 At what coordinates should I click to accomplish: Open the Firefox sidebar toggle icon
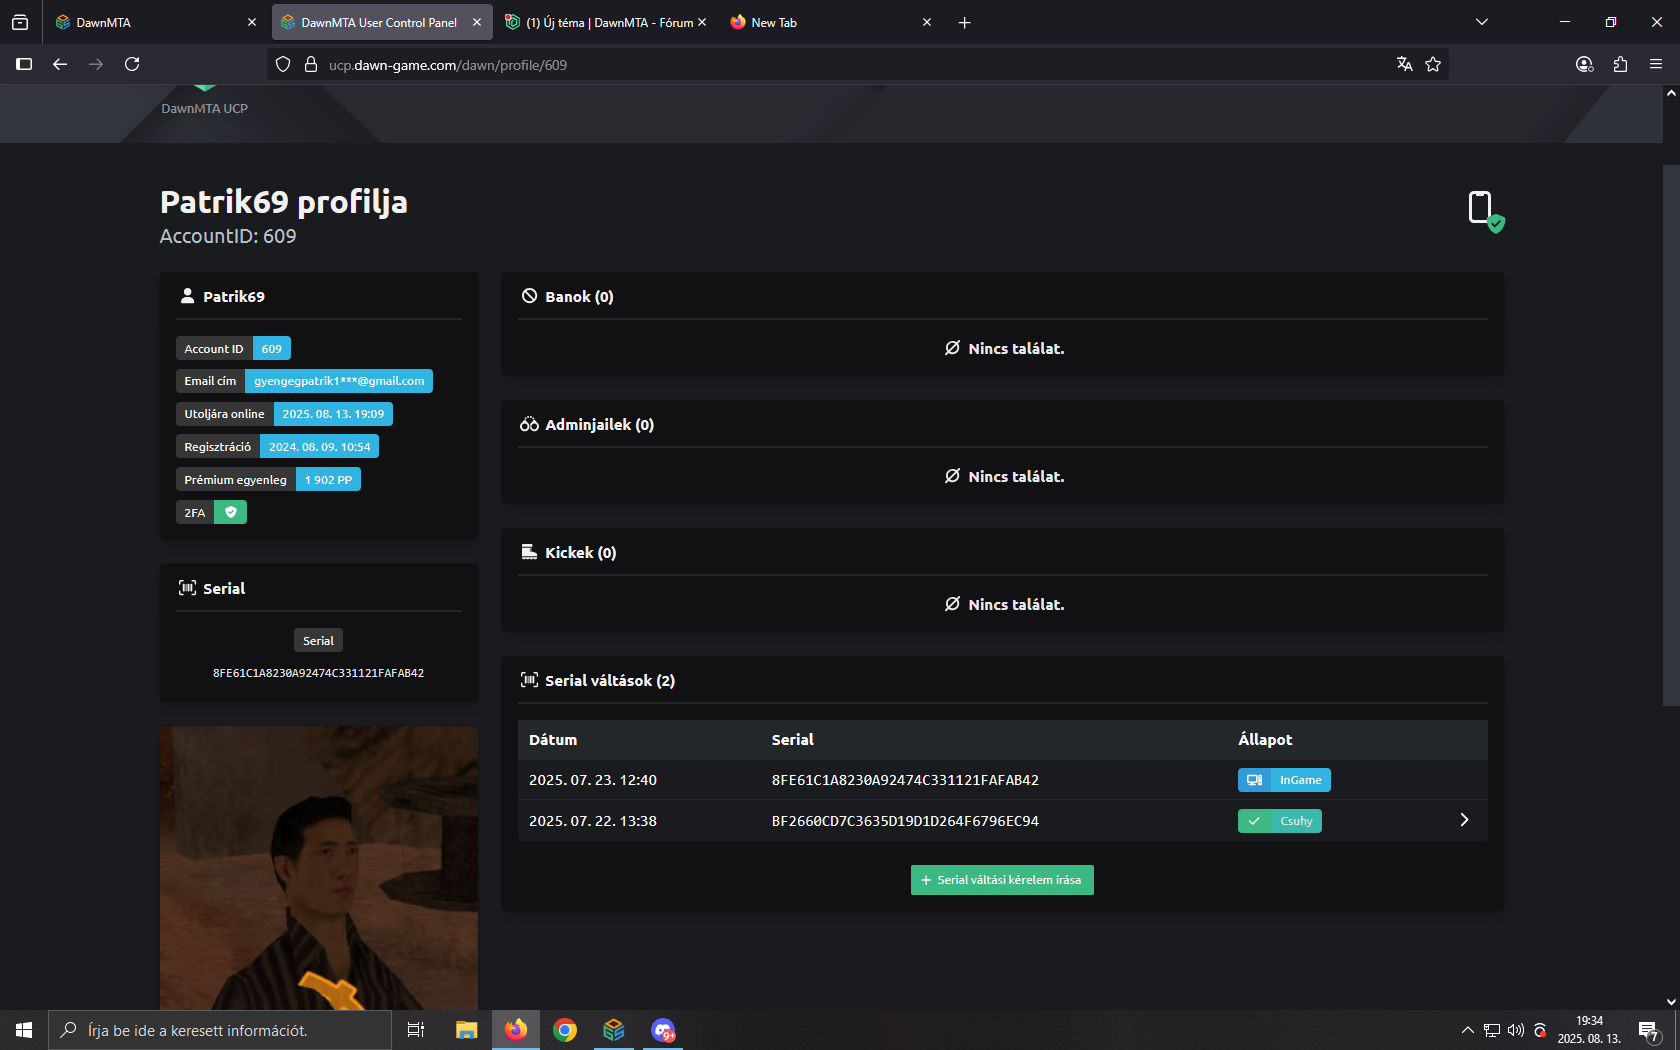24,64
